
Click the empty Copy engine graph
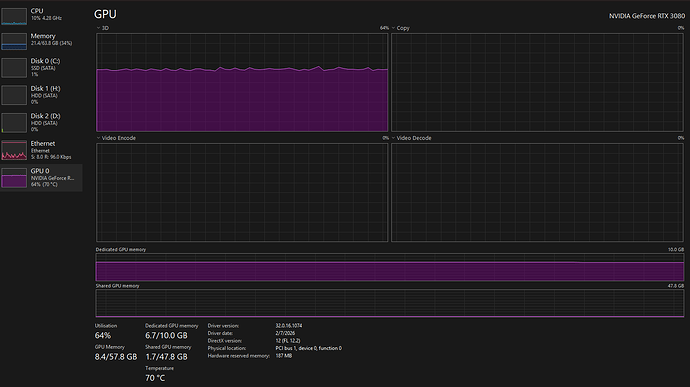pos(537,82)
